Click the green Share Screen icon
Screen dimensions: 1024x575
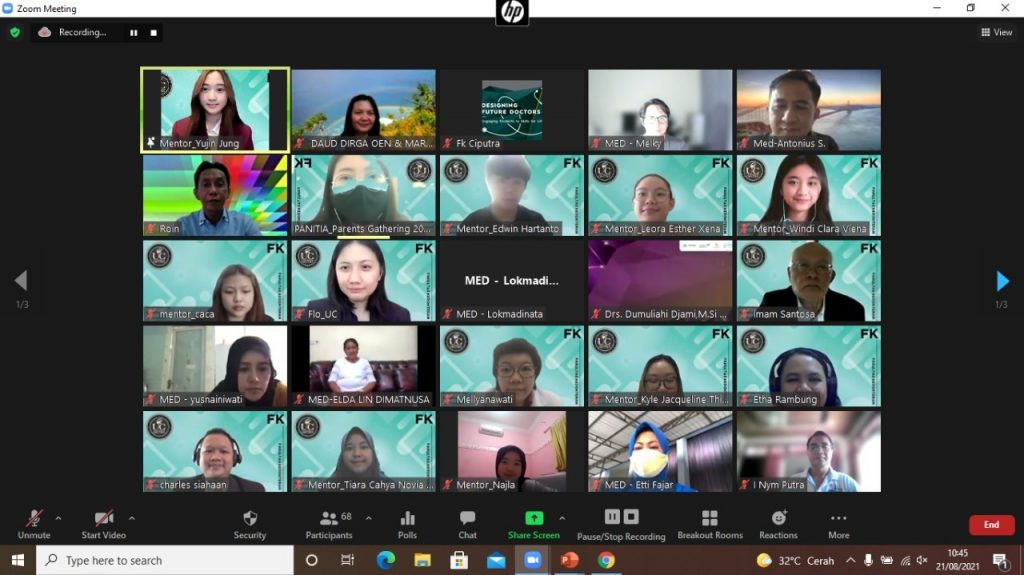[534, 518]
